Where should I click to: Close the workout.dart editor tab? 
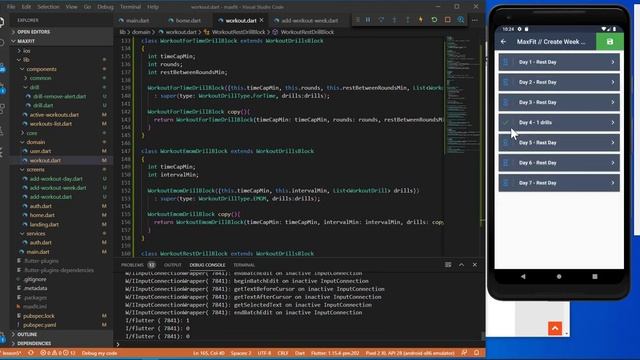[262, 20]
